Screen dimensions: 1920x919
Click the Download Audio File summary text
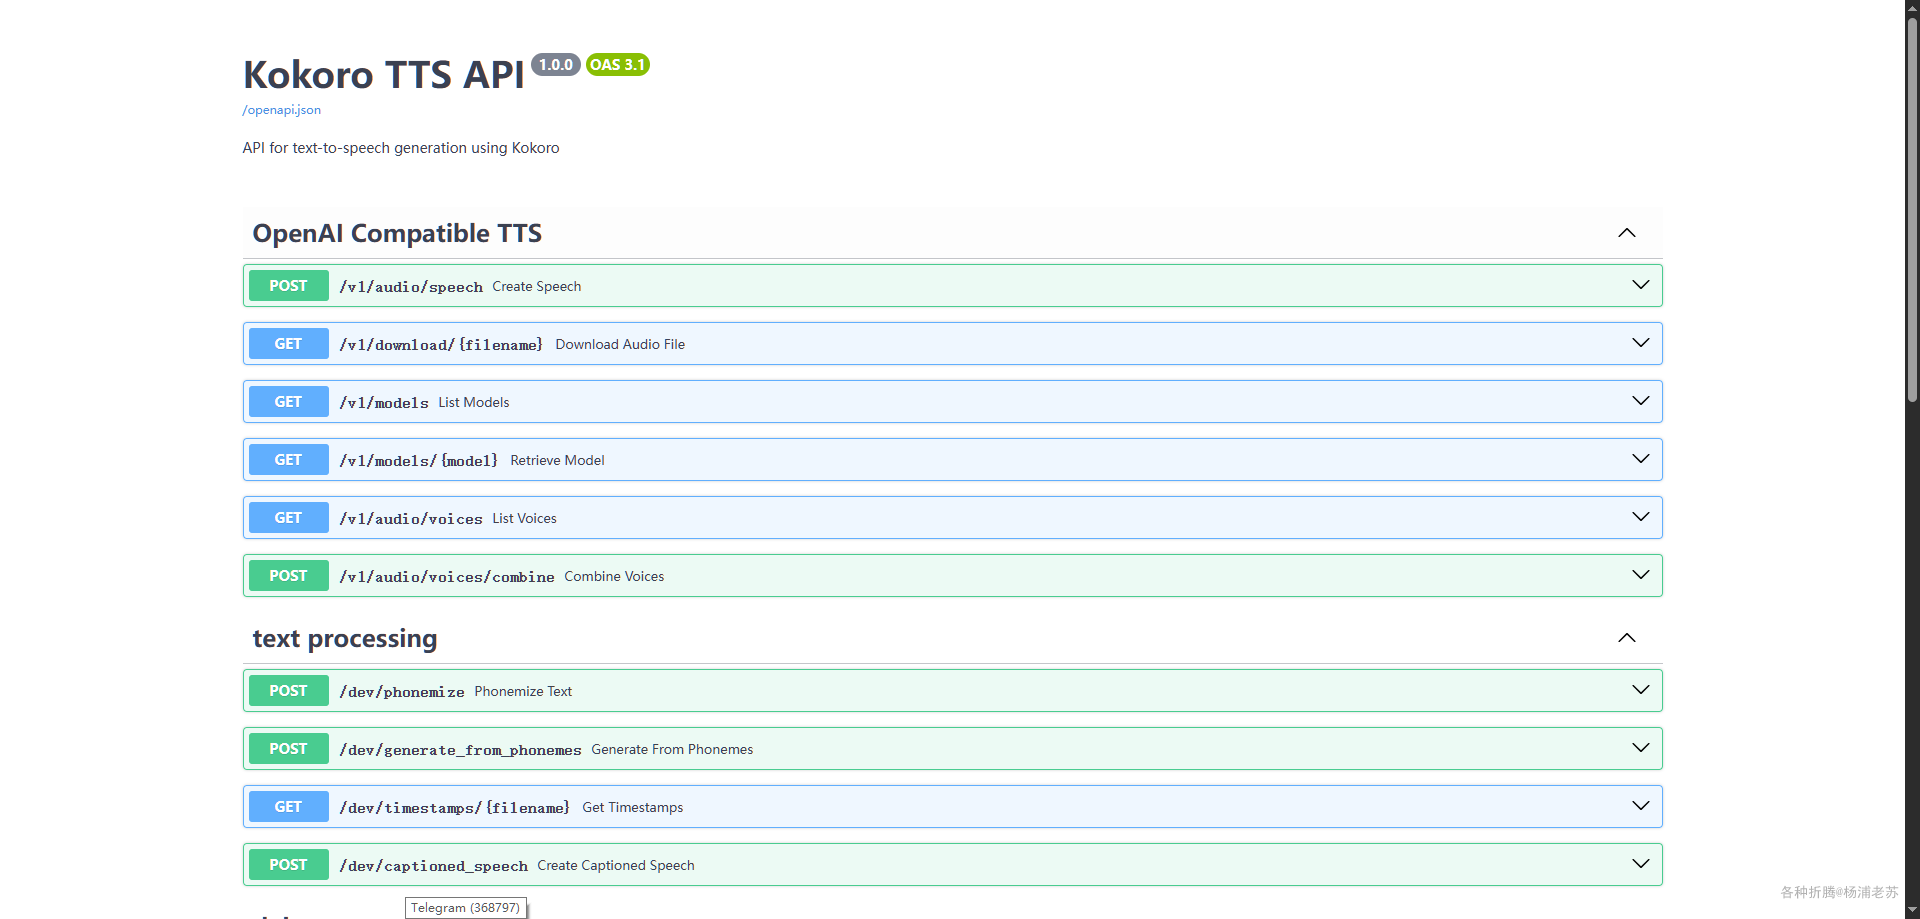620,345
